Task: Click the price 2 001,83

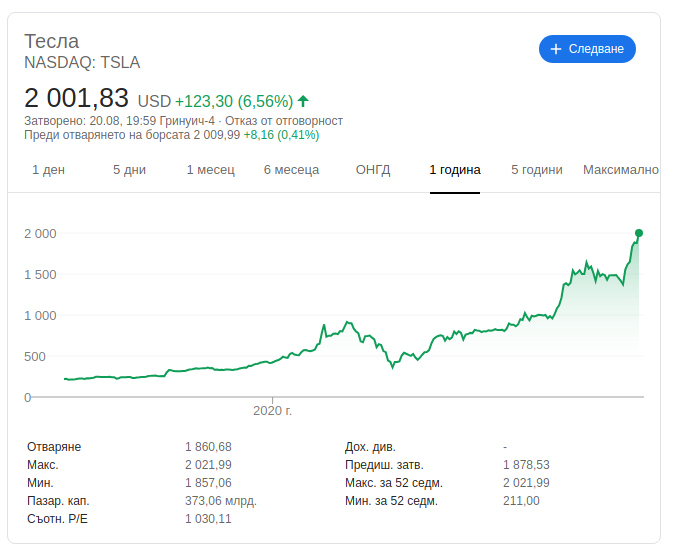Action: (x=76, y=98)
